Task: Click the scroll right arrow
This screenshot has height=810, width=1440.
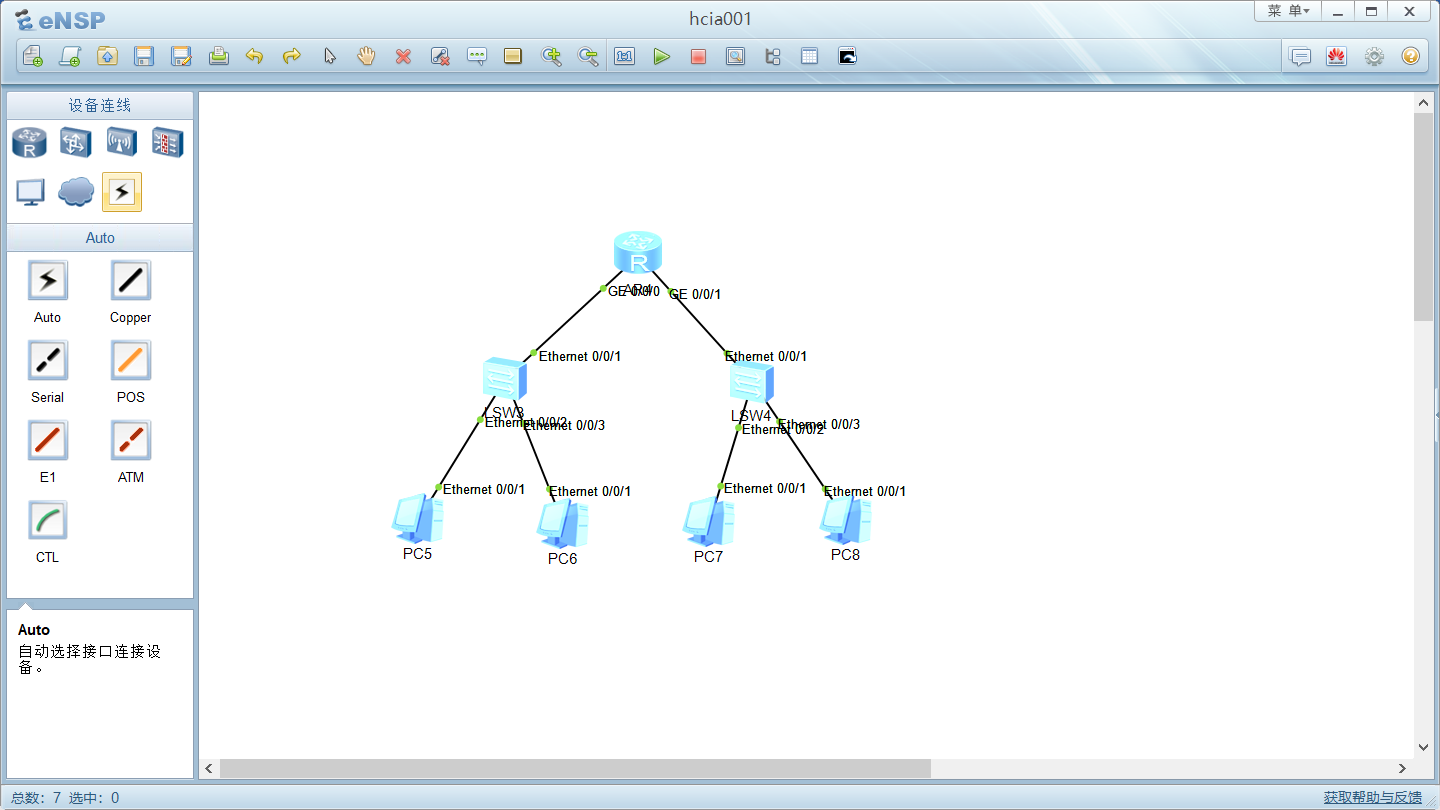Action: coord(1402,768)
